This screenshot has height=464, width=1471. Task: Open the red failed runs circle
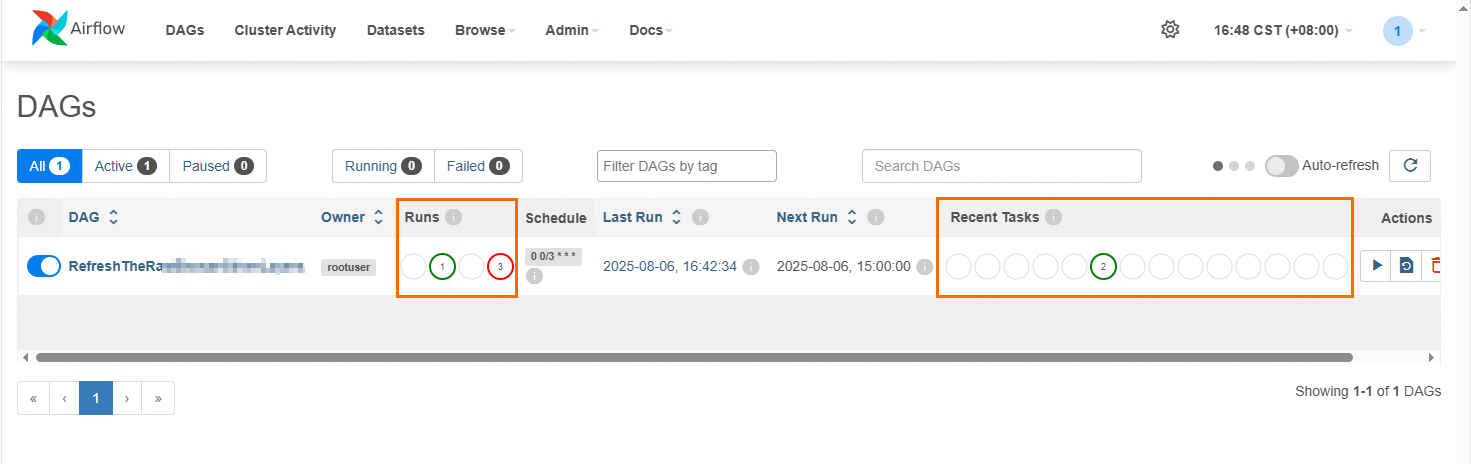point(500,267)
